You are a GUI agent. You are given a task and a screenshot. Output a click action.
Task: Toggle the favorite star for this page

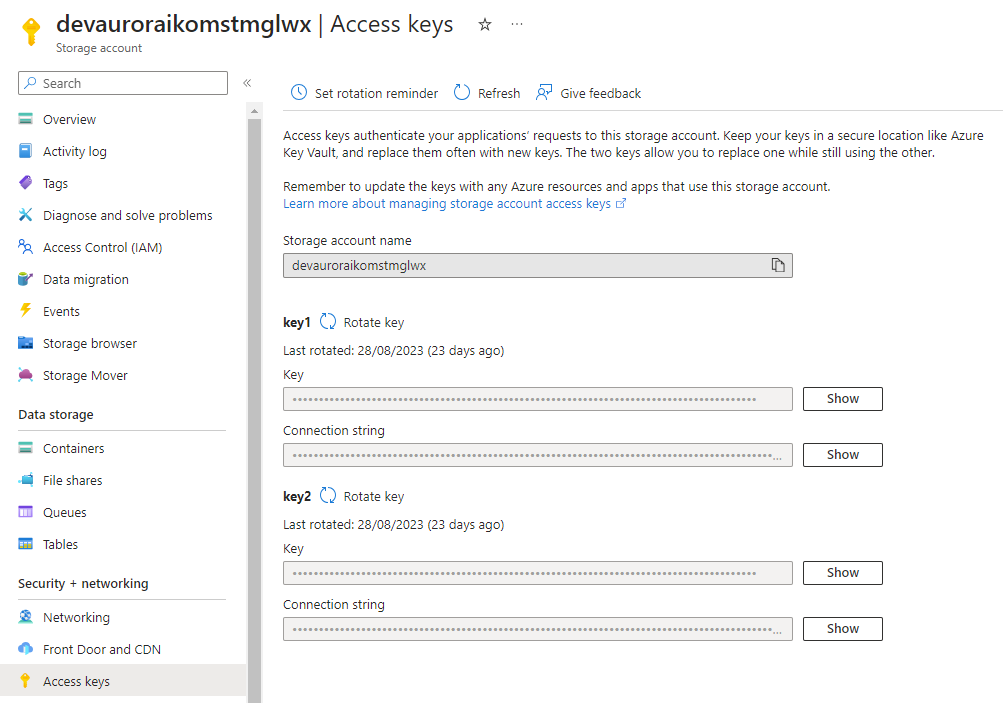click(x=484, y=25)
